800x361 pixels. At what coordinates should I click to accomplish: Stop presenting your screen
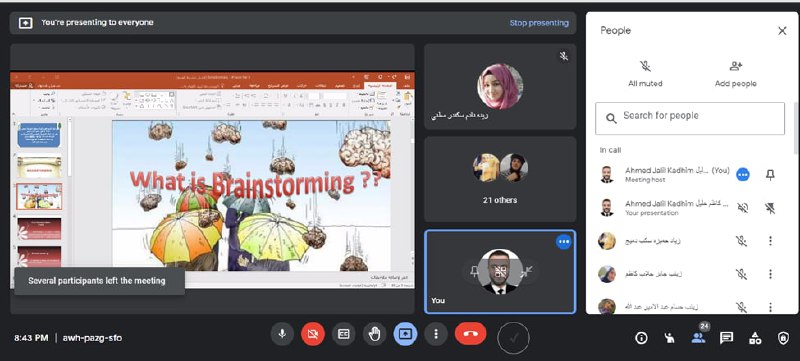click(539, 23)
